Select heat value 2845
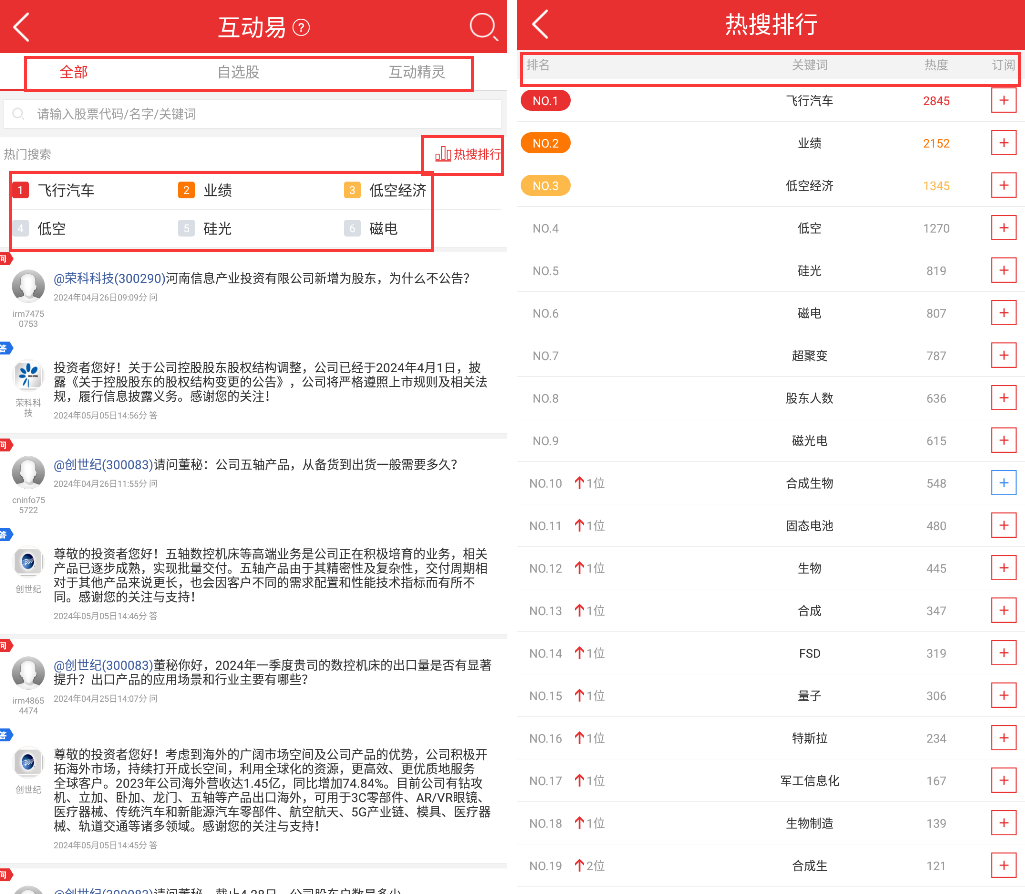Image resolution: width=1025 pixels, height=894 pixels. click(x=936, y=101)
